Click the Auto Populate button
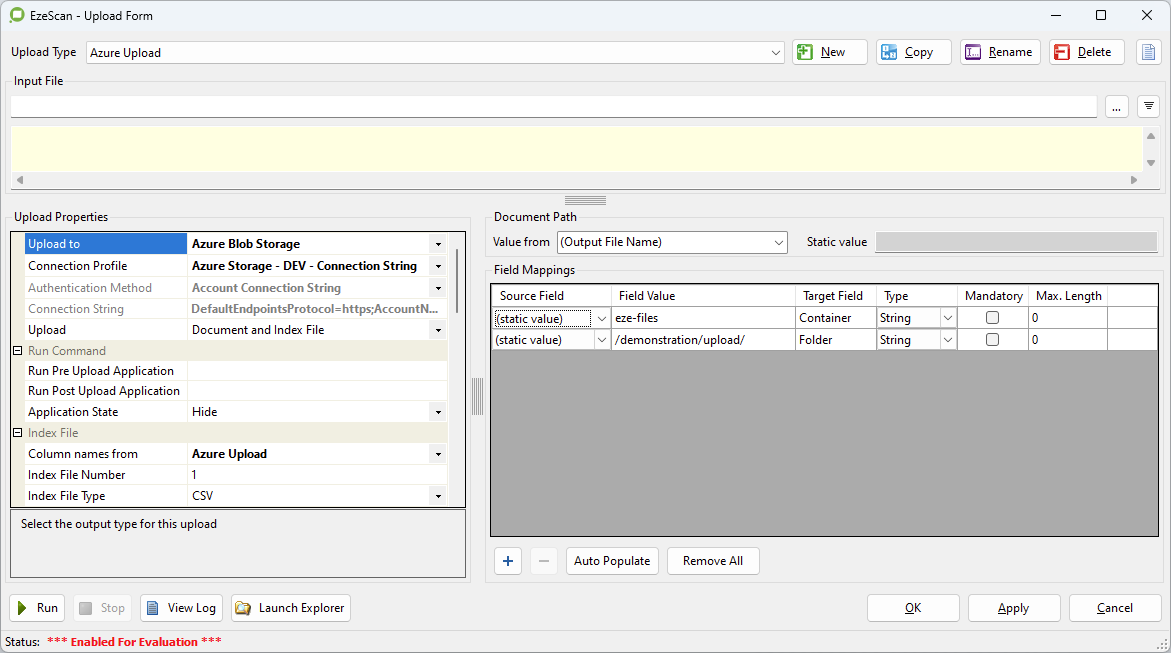Image resolution: width=1171 pixels, height=653 pixels. [x=612, y=561]
